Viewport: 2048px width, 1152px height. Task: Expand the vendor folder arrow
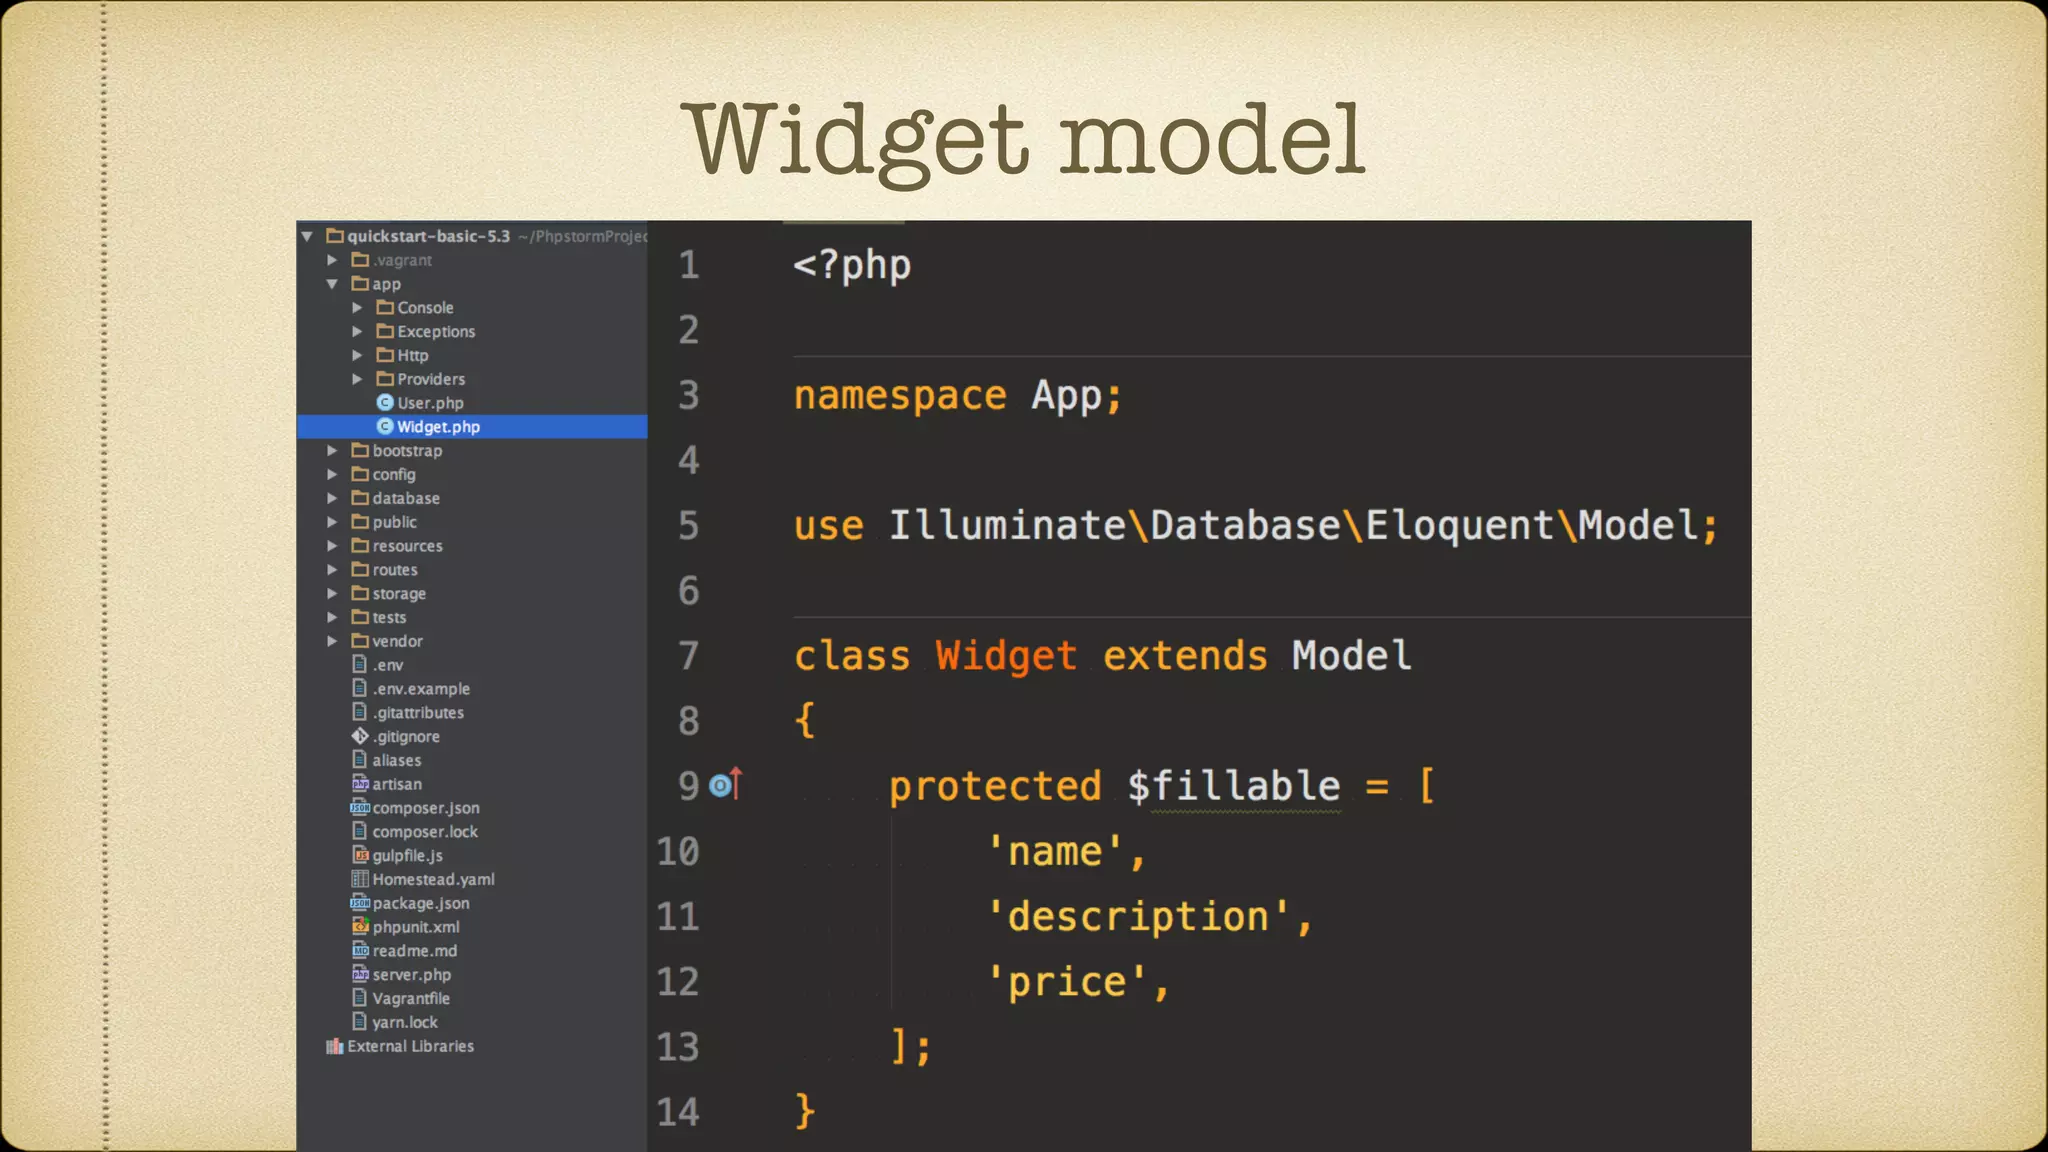[332, 641]
